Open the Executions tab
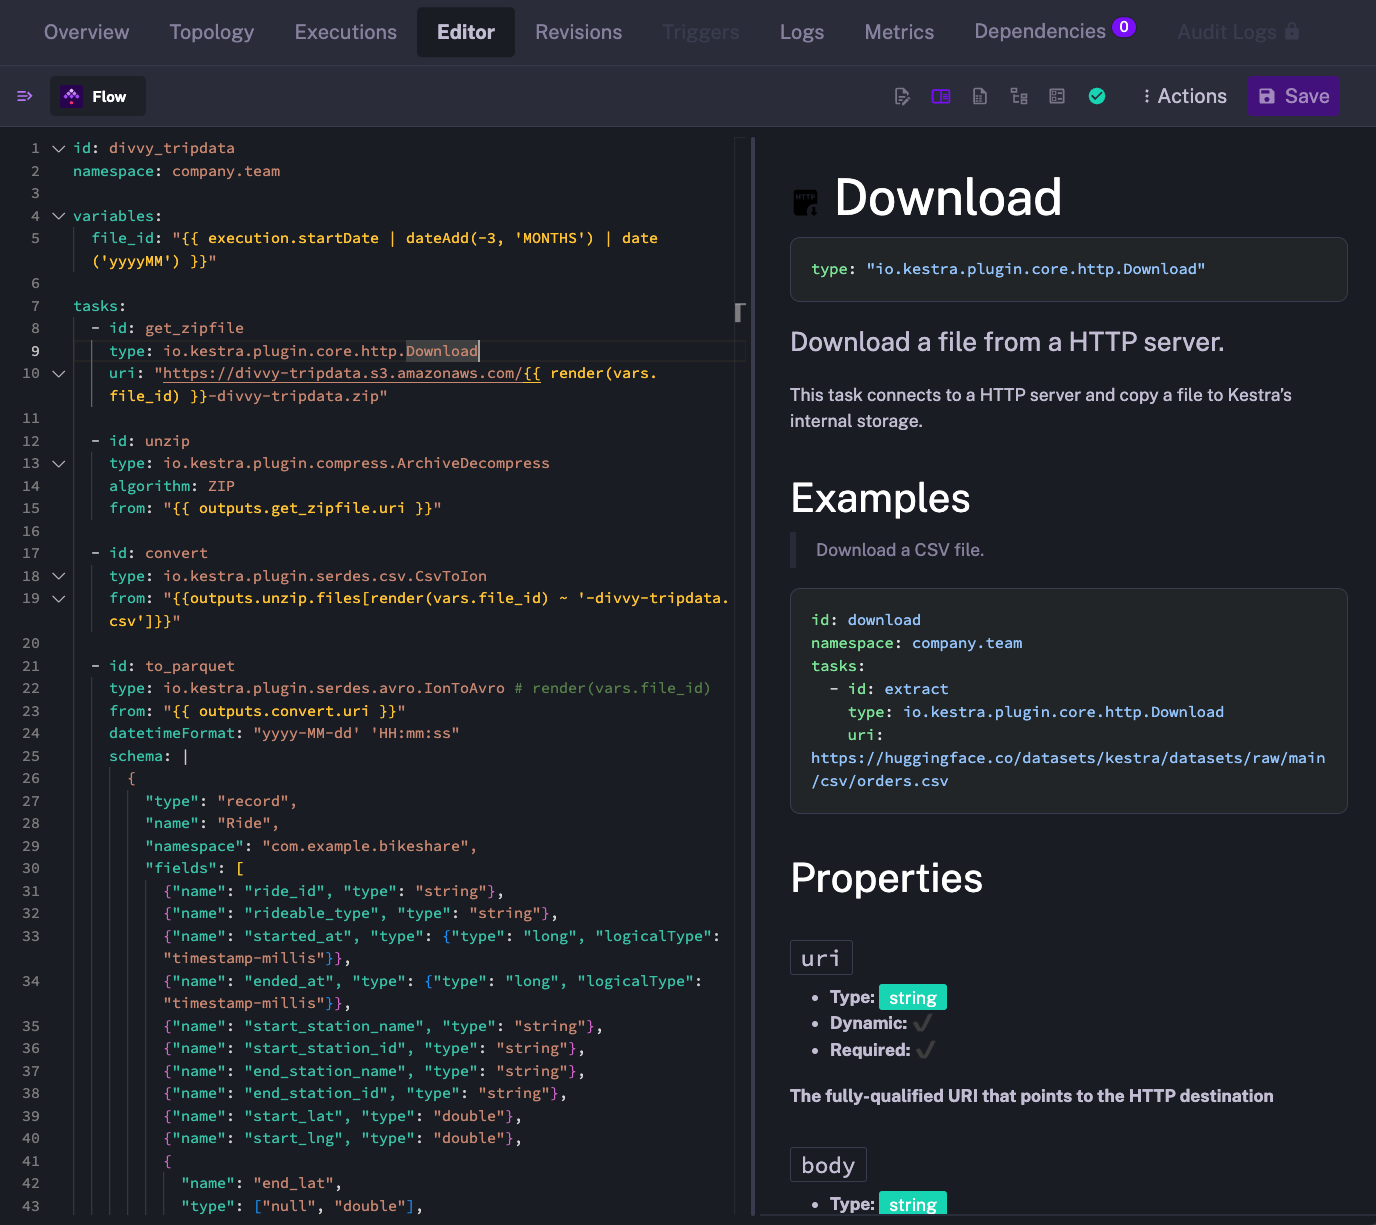The height and width of the screenshot is (1225, 1376). 346,32
